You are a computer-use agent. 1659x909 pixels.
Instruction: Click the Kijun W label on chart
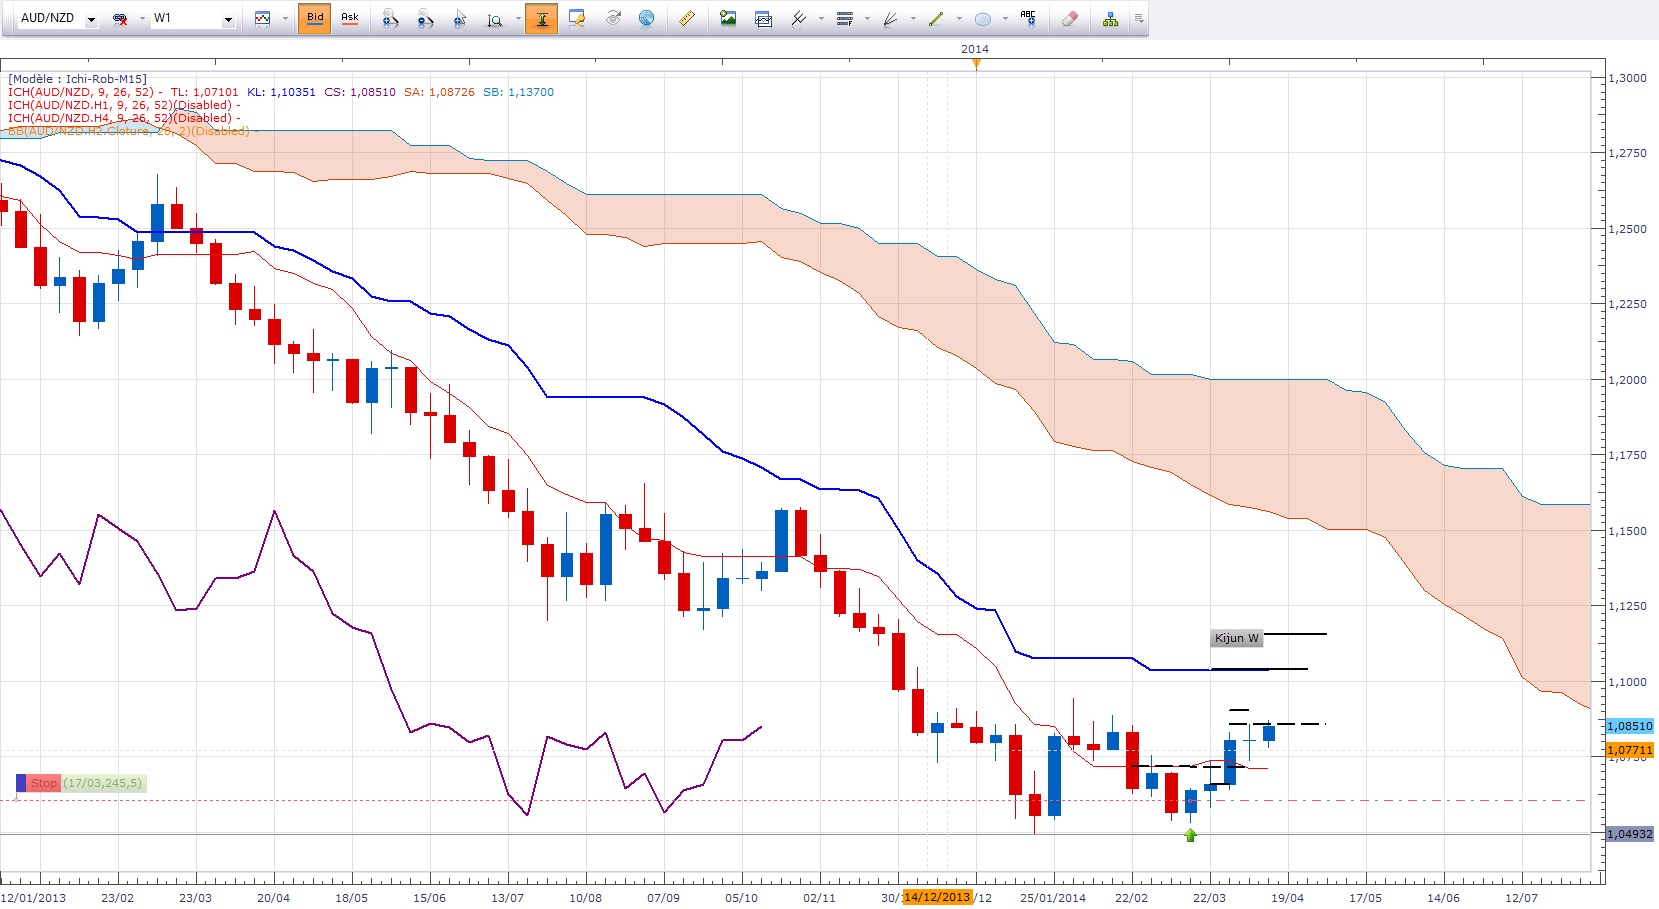1236,638
